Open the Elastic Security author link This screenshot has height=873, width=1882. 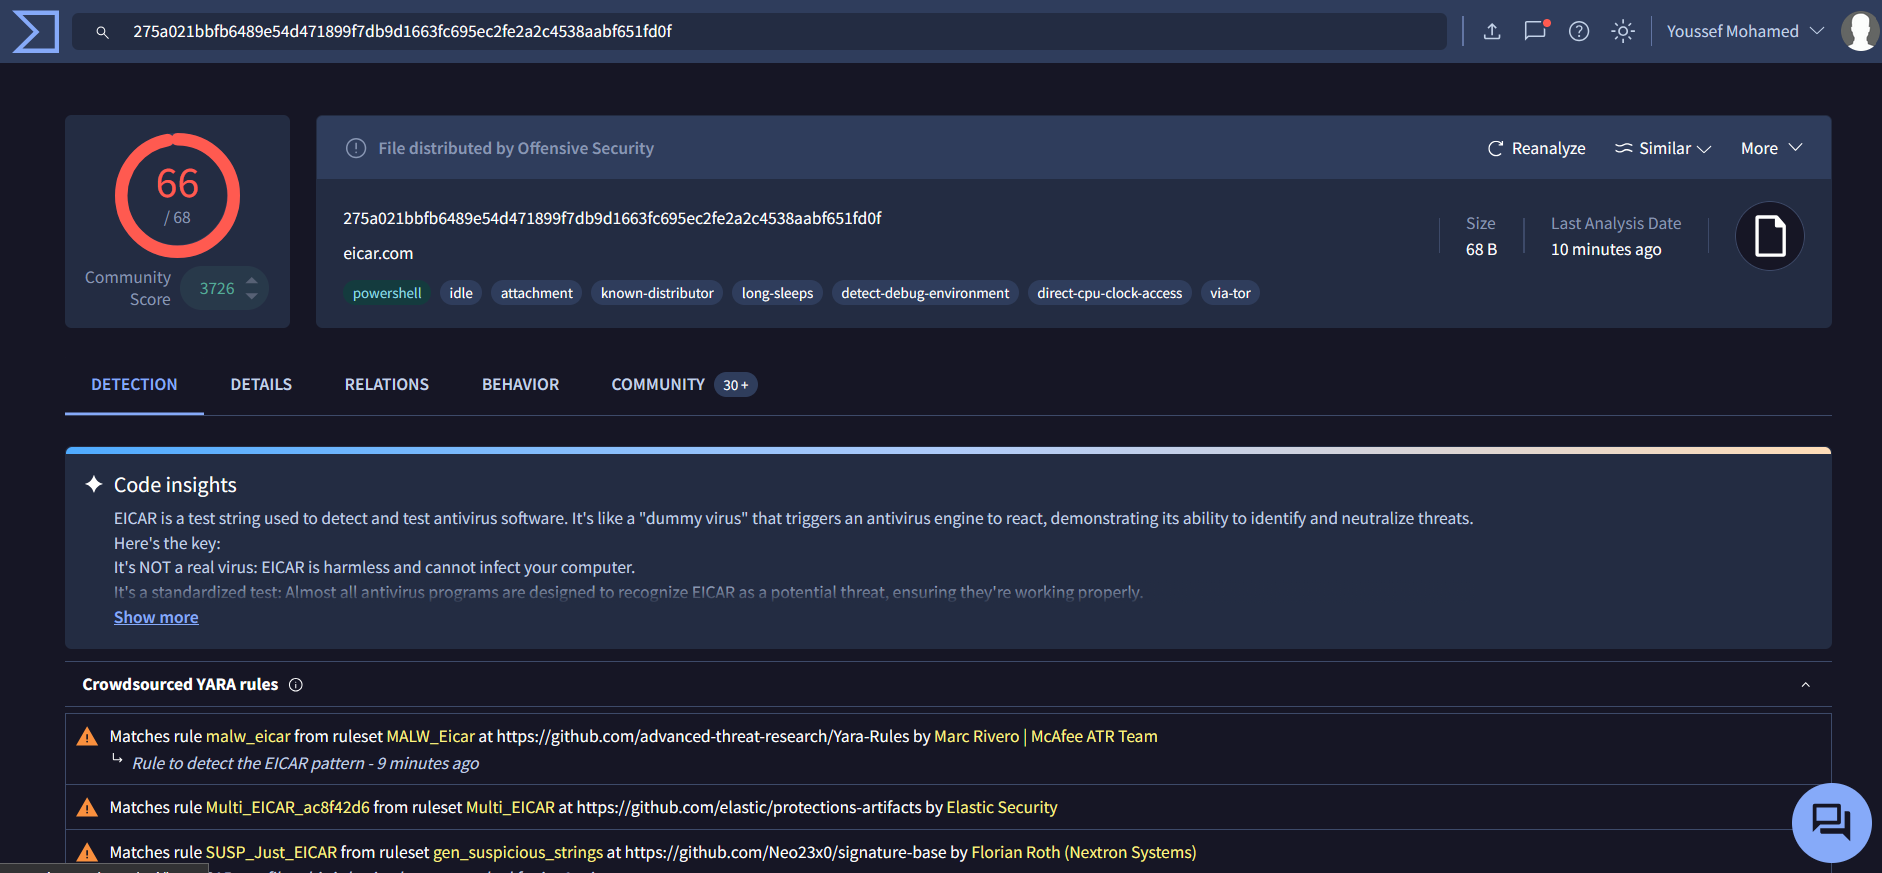pyautogui.click(x=1002, y=807)
